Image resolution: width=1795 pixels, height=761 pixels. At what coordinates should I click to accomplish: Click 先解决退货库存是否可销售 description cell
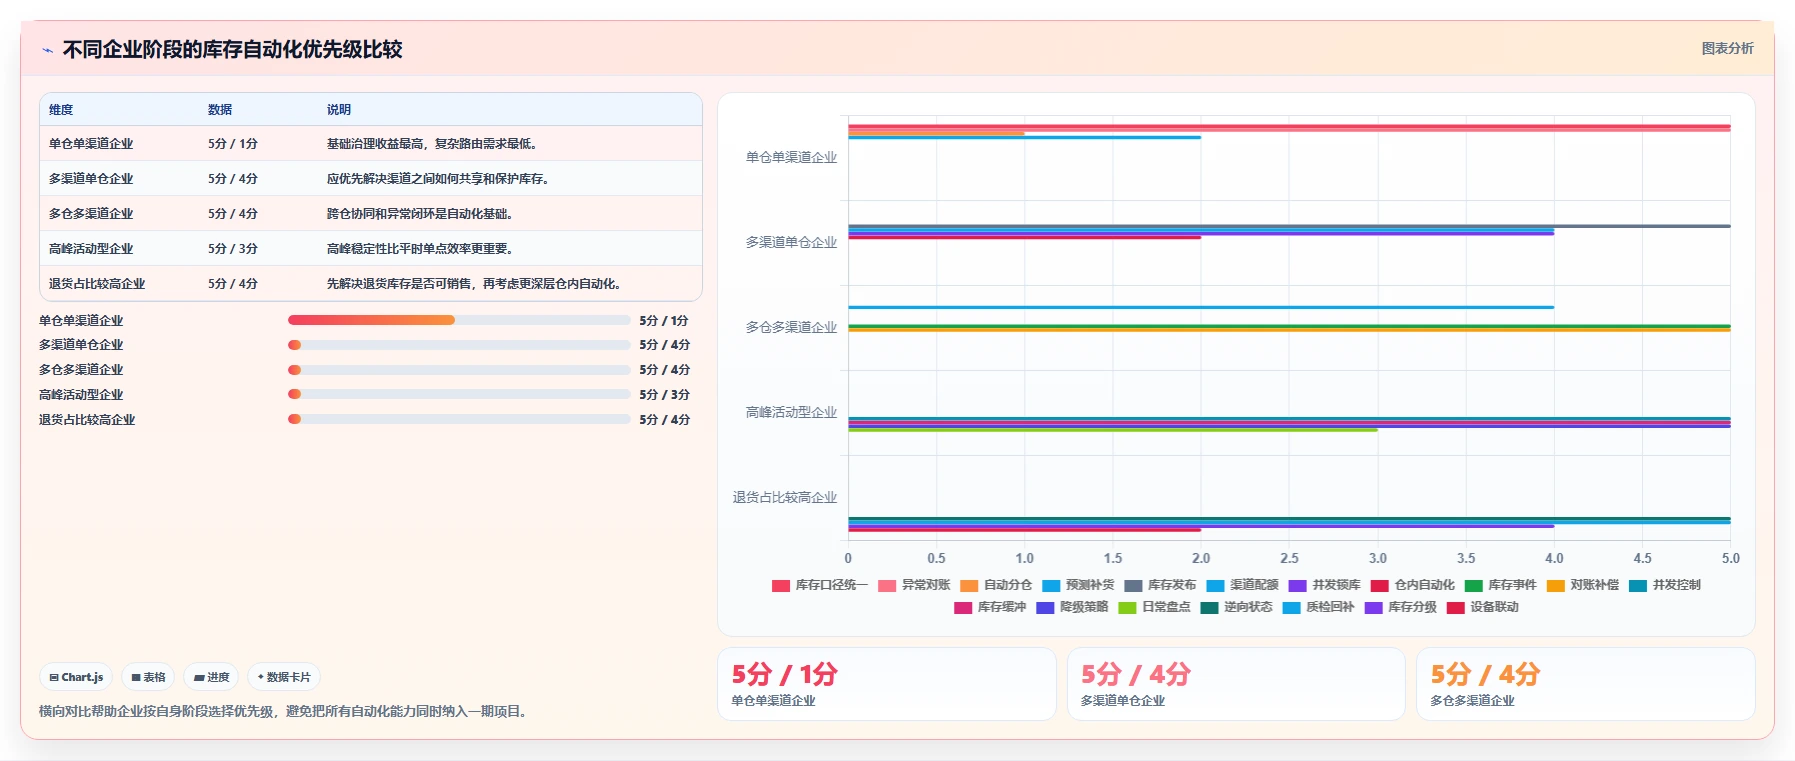476,284
